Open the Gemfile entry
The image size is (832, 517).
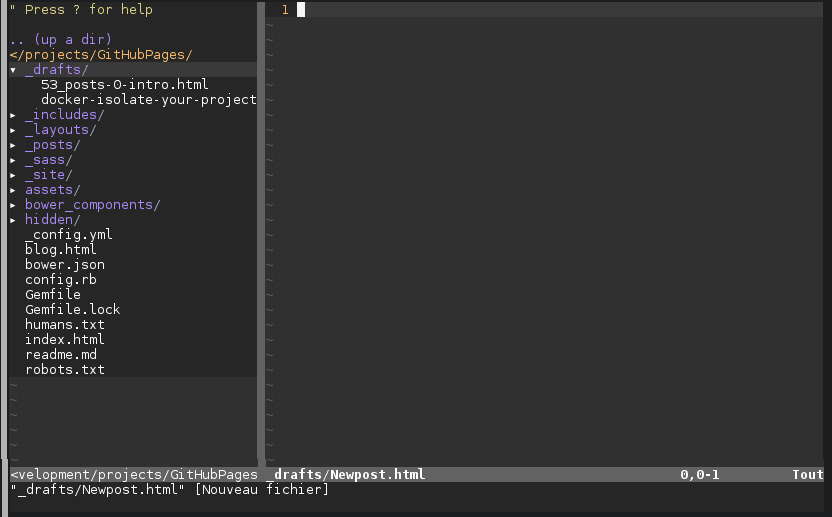(53, 294)
